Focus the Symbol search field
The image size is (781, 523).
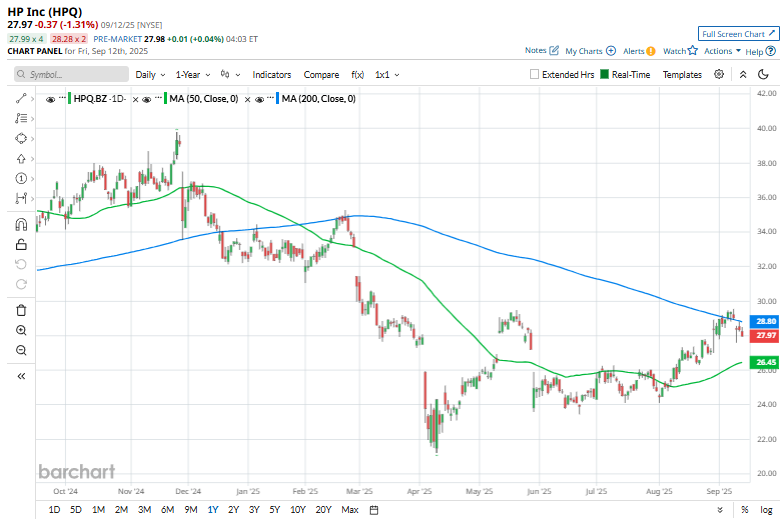[x=71, y=75]
